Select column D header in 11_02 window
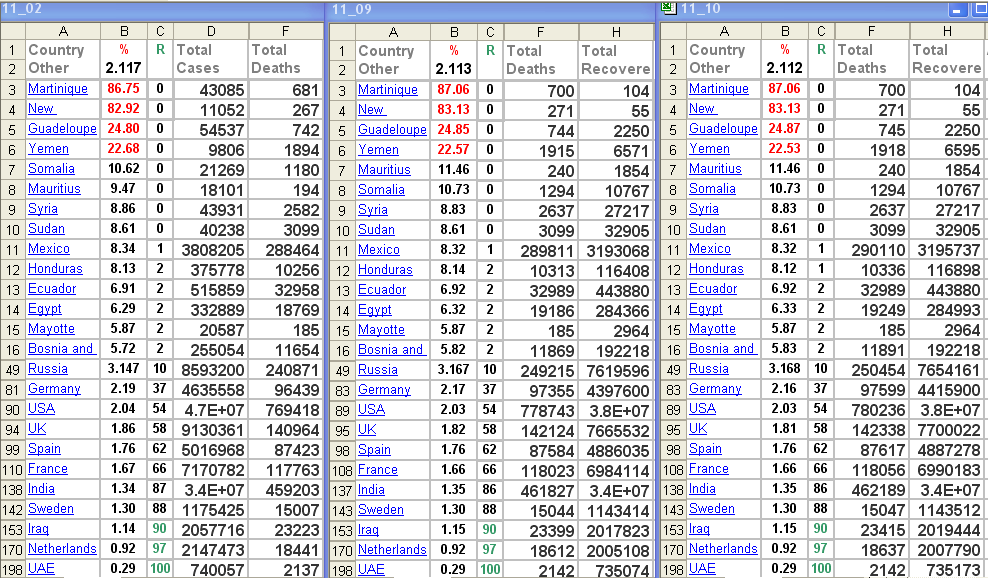The image size is (988, 578). pos(210,31)
